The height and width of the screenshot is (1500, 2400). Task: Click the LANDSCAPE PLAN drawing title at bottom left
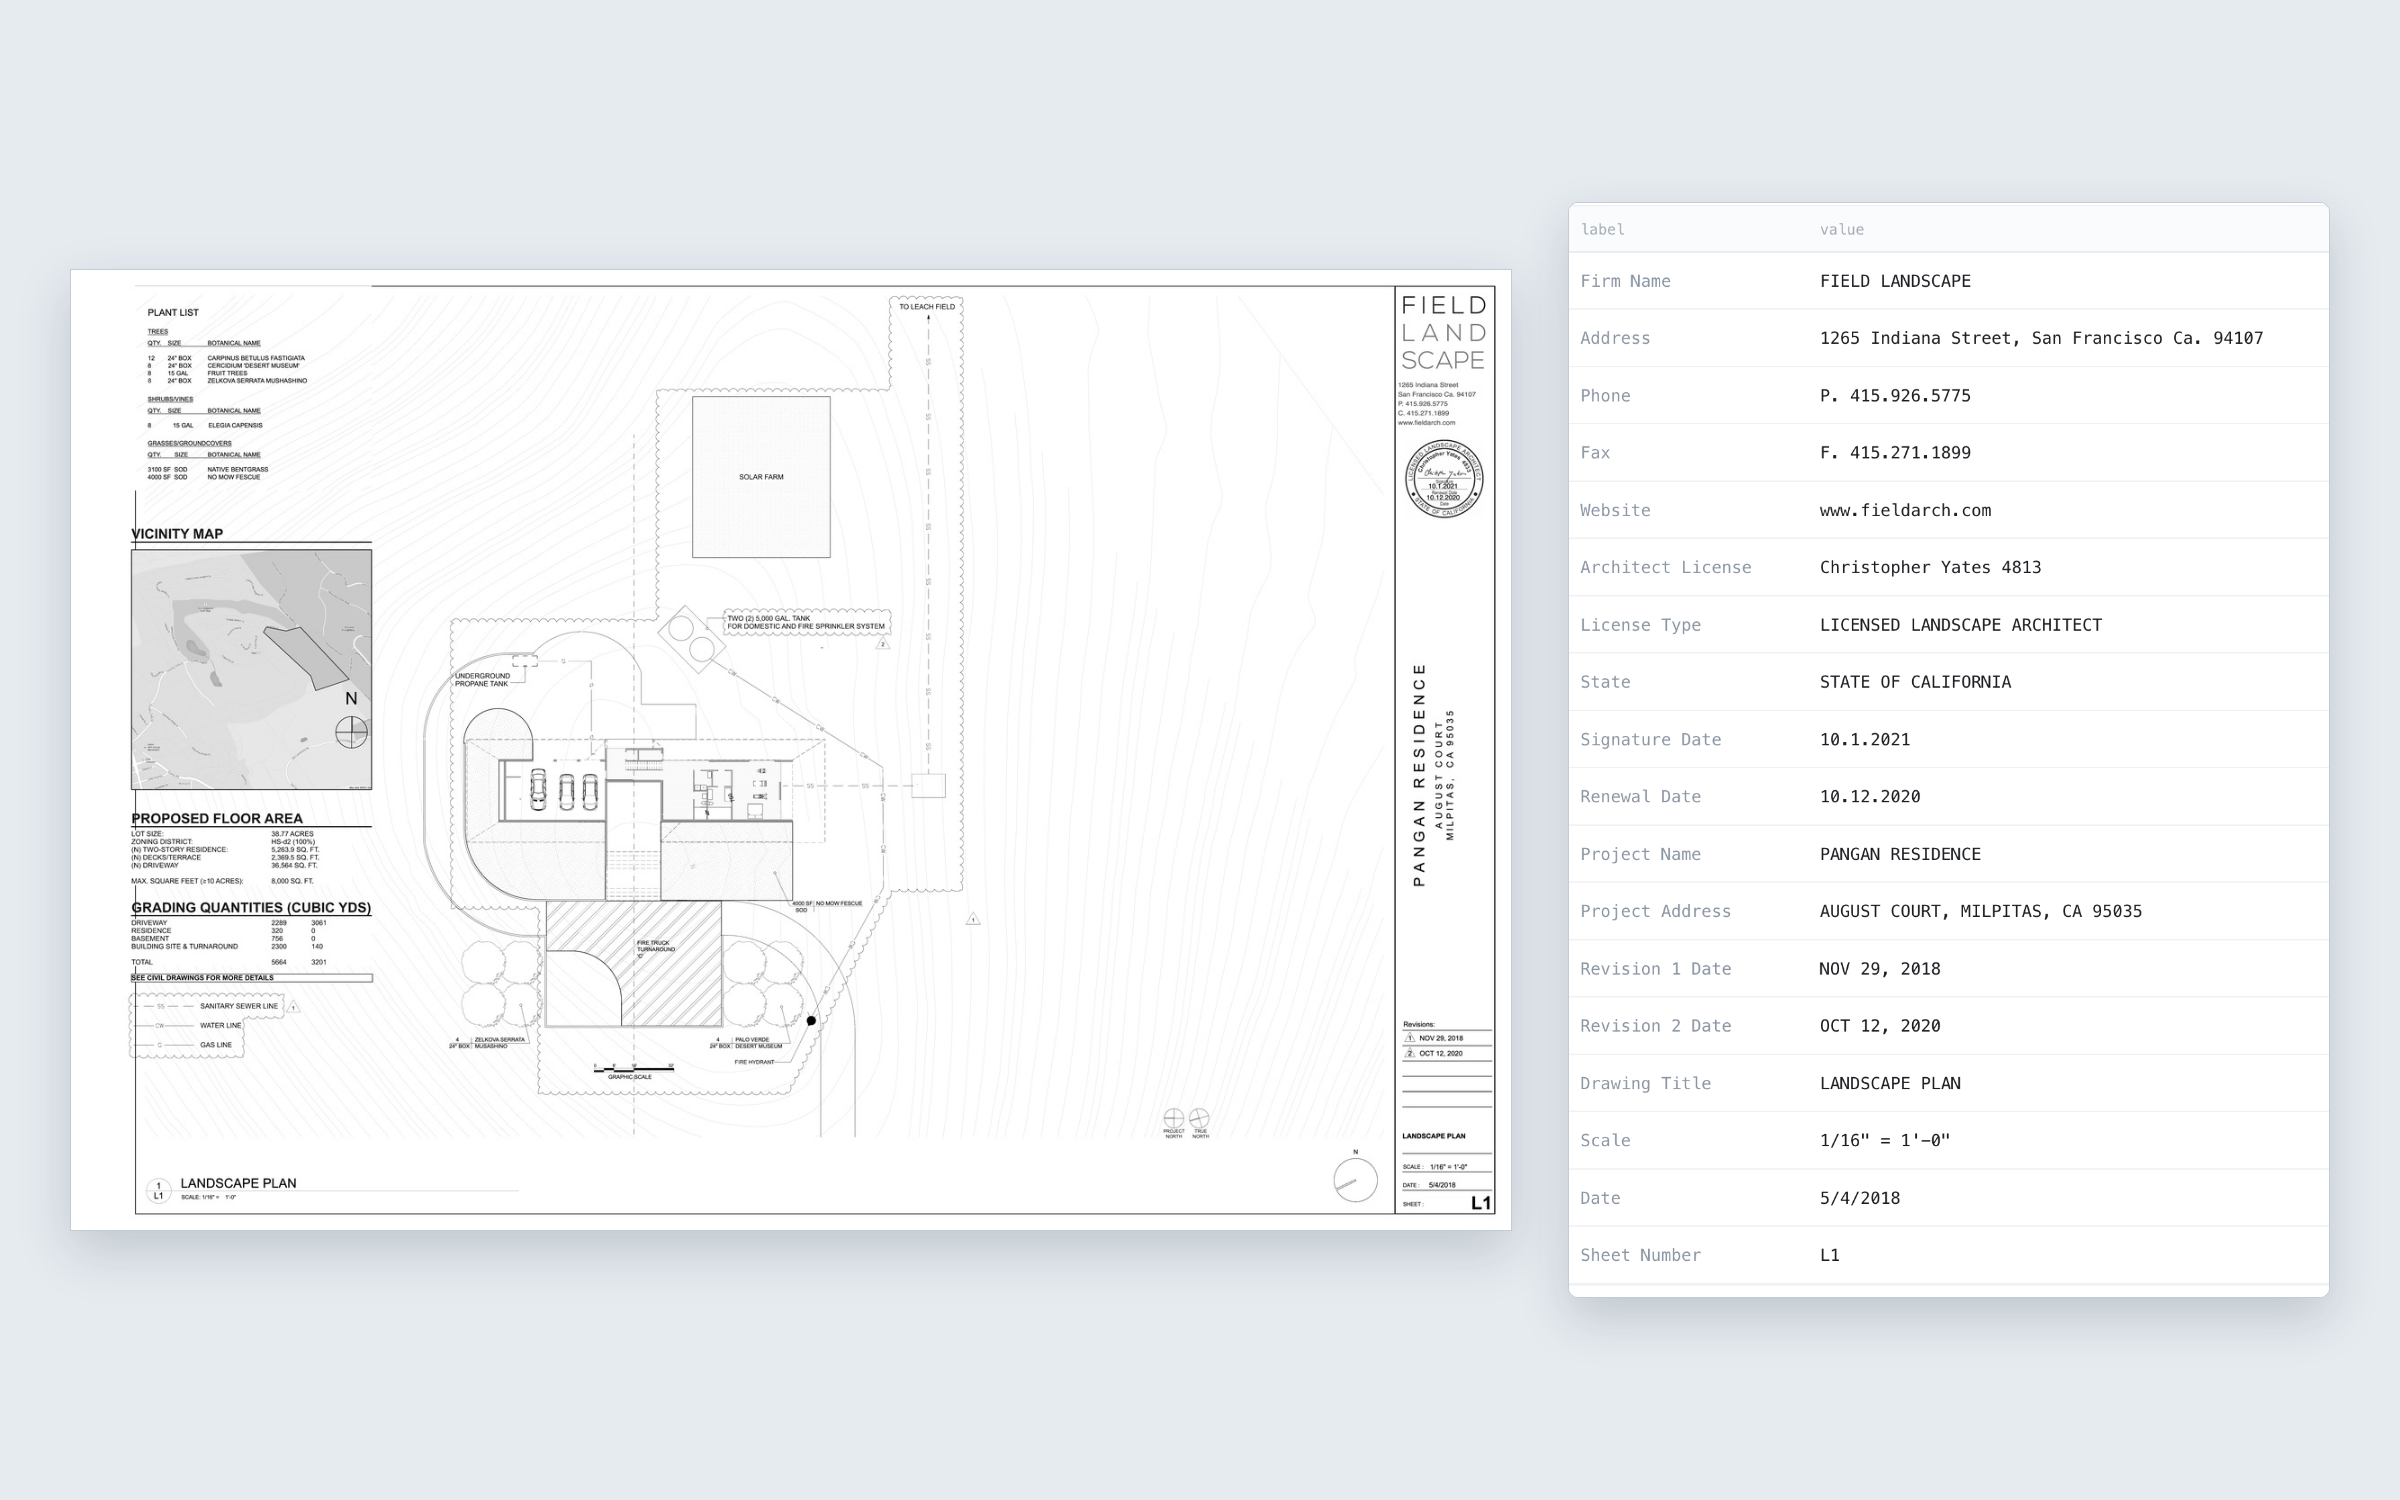pos(238,1183)
